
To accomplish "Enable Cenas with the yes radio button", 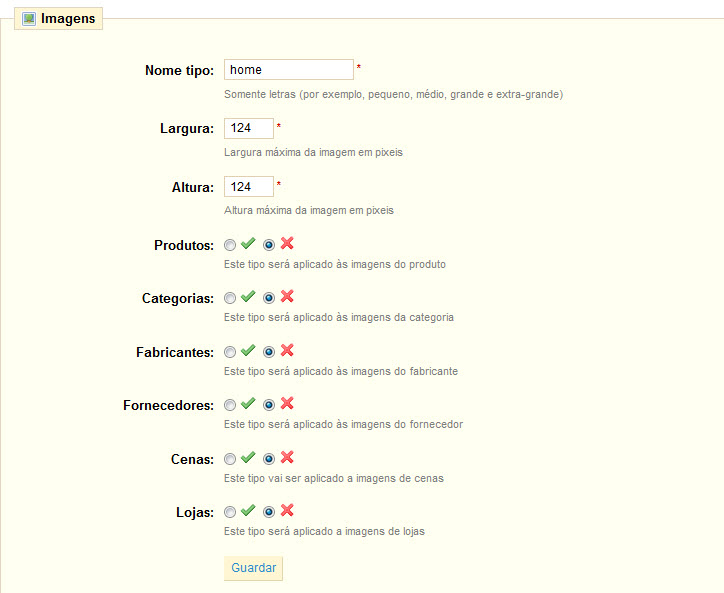I will coord(230,459).
